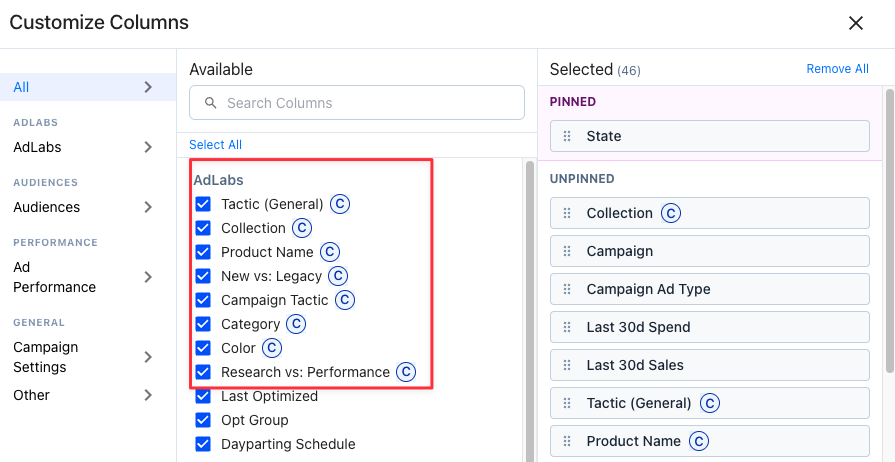This screenshot has height=462, width=895.
Task: Click the drag handle for selected Product Name
Action: pyautogui.click(x=567, y=441)
